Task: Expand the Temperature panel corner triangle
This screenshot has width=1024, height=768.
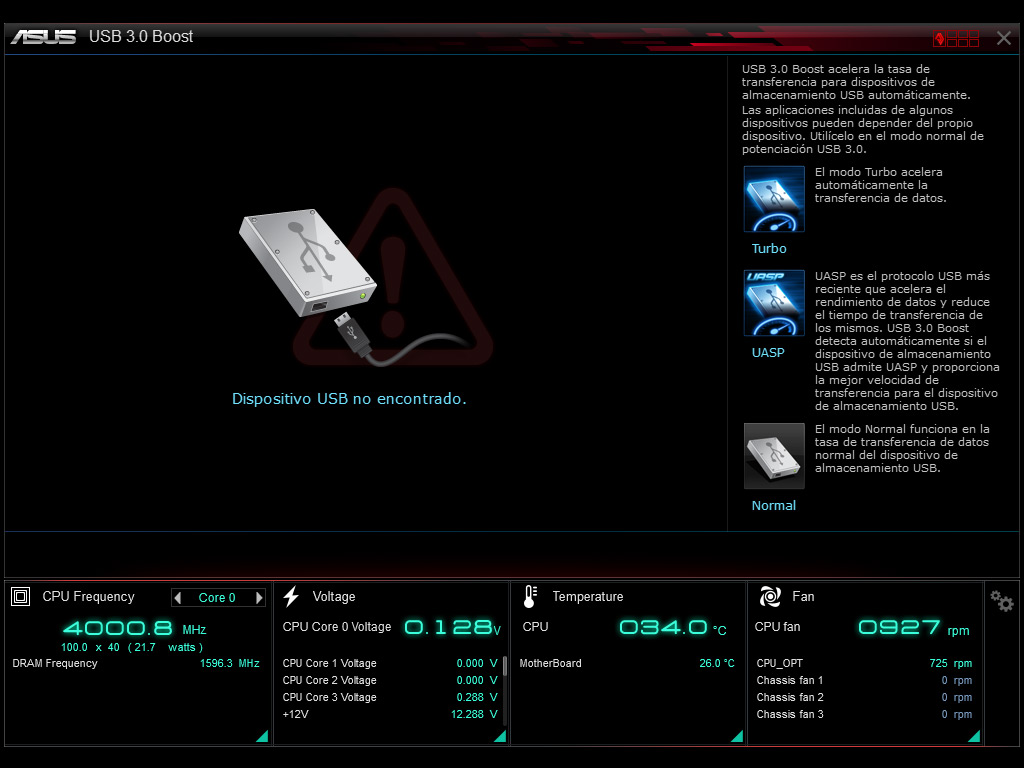Action: click(x=737, y=736)
